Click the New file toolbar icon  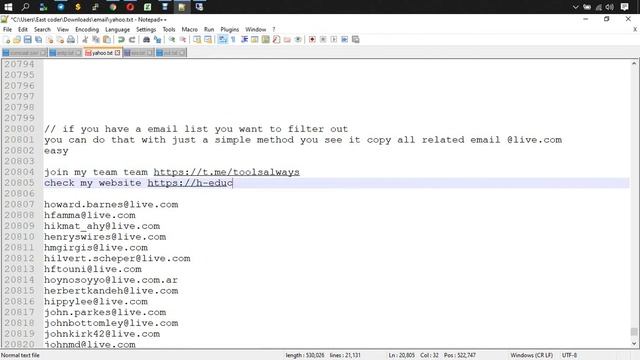pos(6,40)
